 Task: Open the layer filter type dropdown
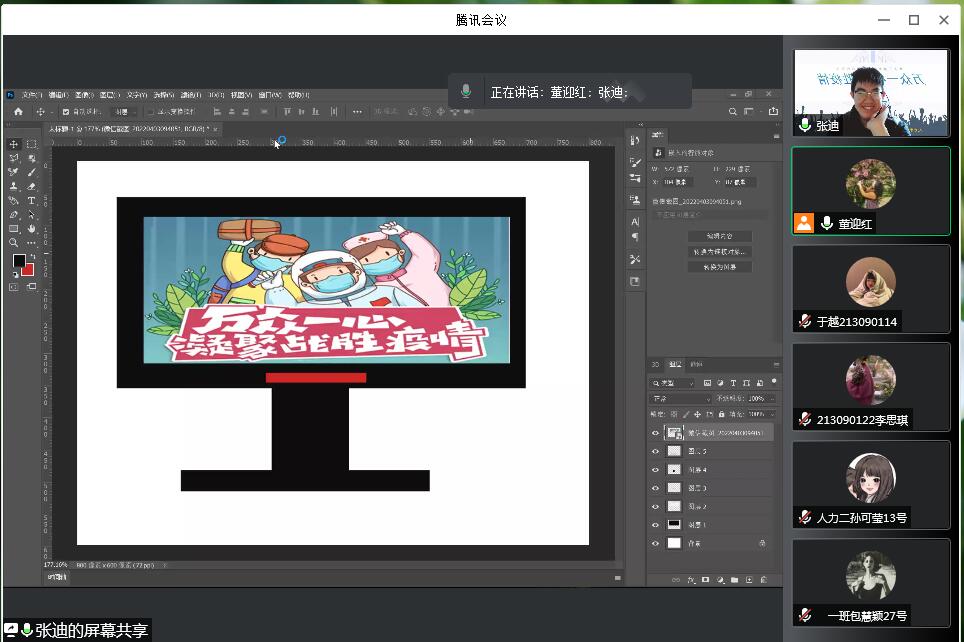tap(674, 383)
